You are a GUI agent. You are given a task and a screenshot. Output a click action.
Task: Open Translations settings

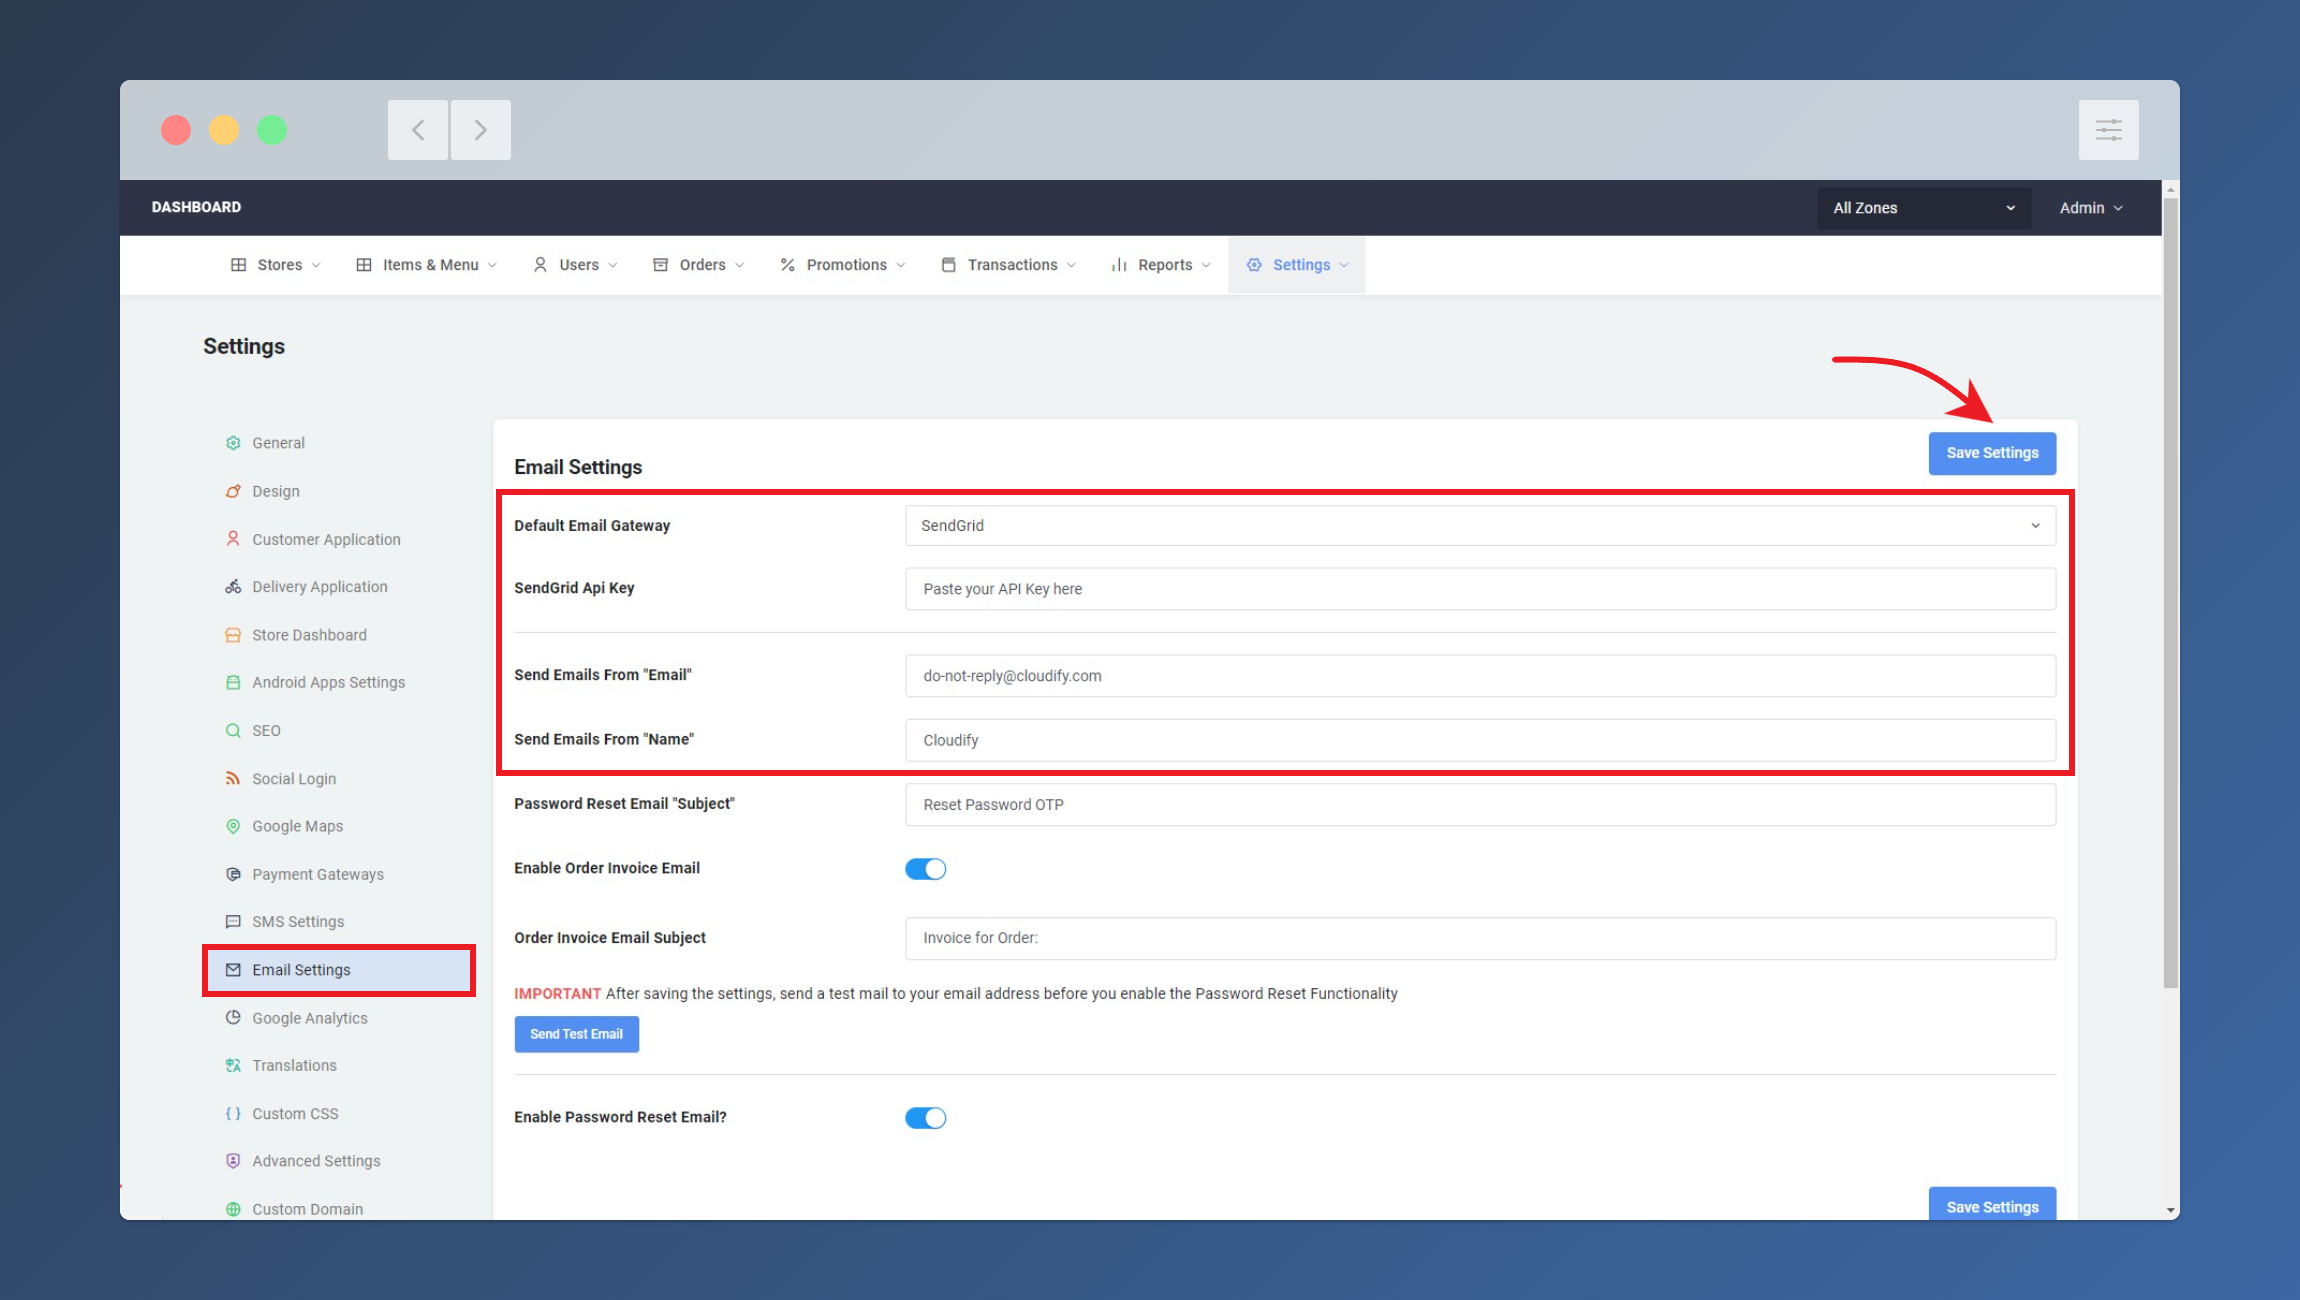coord(294,1065)
